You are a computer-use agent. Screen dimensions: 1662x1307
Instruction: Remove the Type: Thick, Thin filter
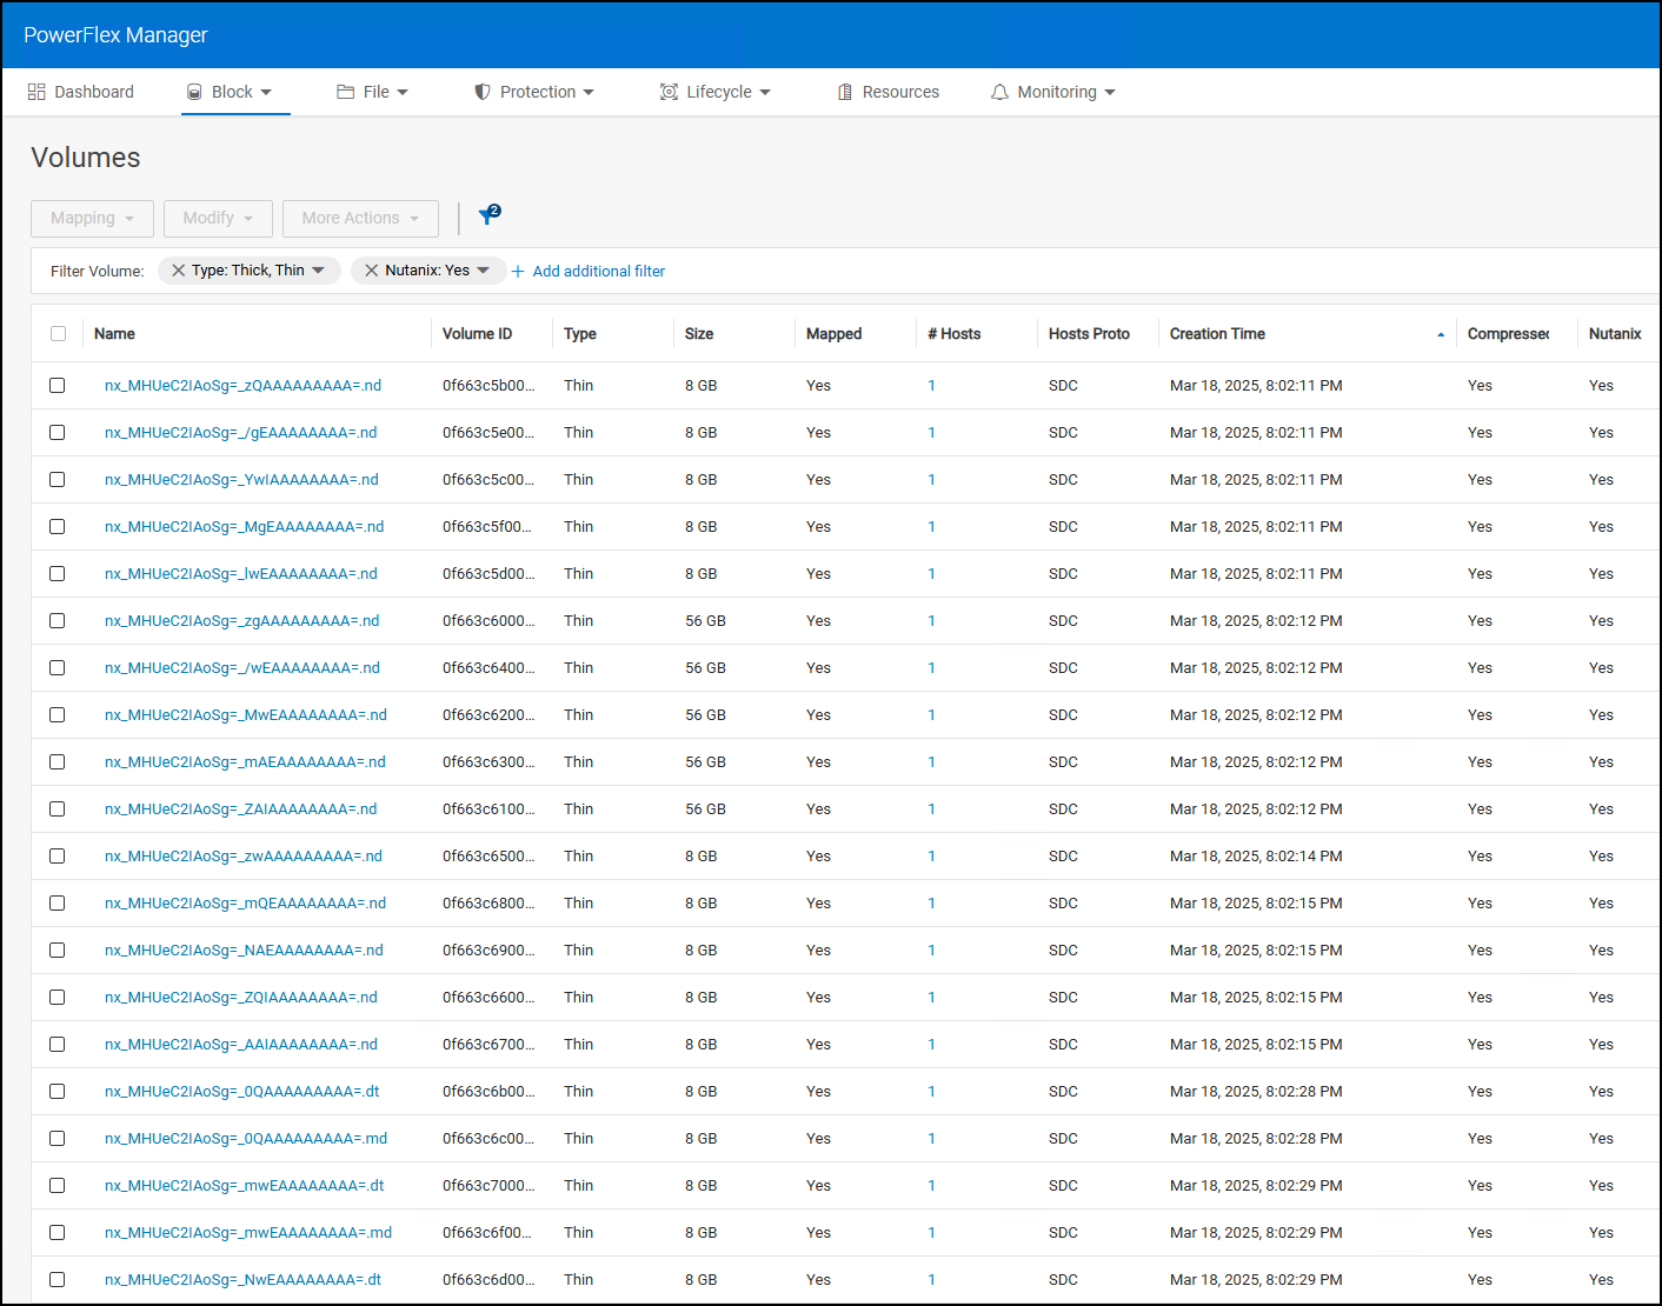point(178,270)
